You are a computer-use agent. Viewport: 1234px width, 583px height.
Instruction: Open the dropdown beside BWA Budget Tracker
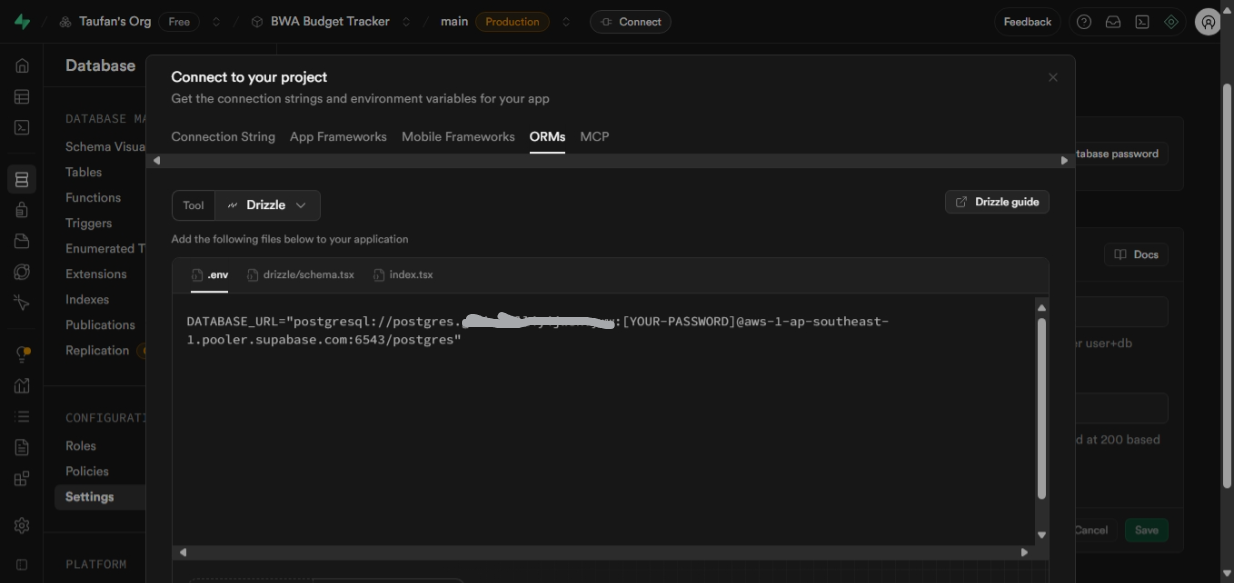(406, 21)
